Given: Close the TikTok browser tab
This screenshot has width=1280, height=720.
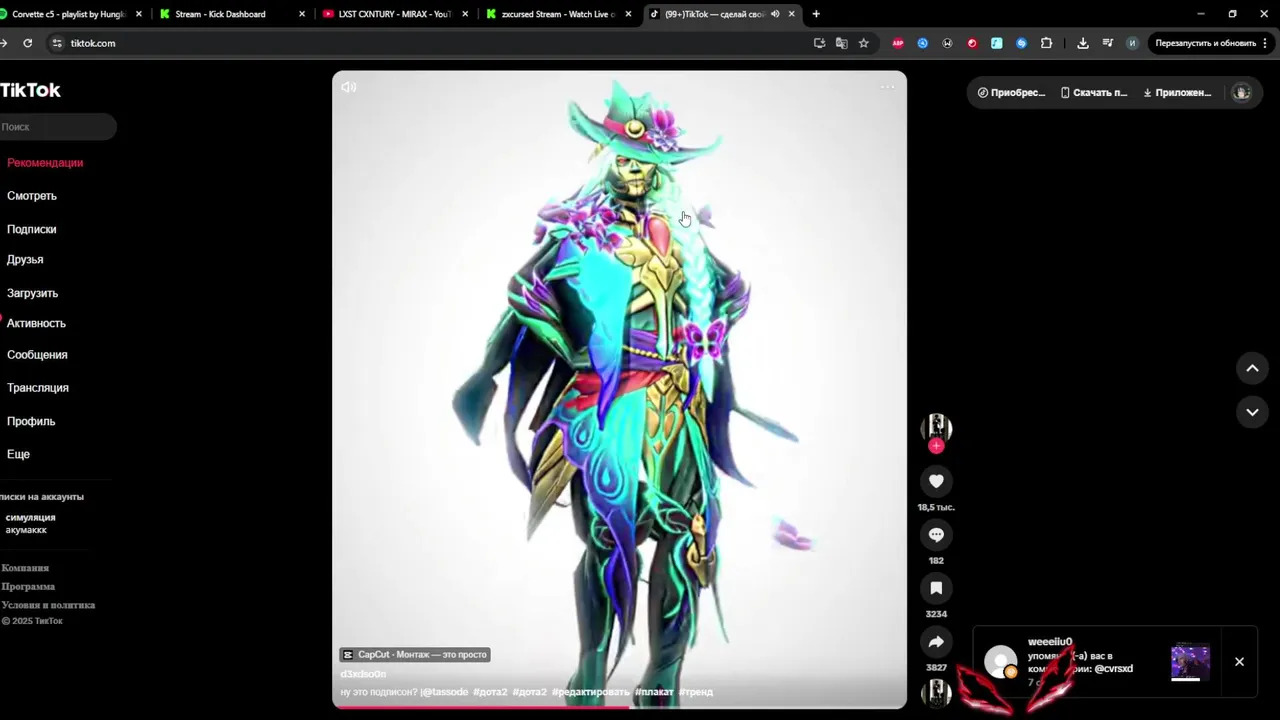Looking at the screenshot, I should click(x=792, y=14).
